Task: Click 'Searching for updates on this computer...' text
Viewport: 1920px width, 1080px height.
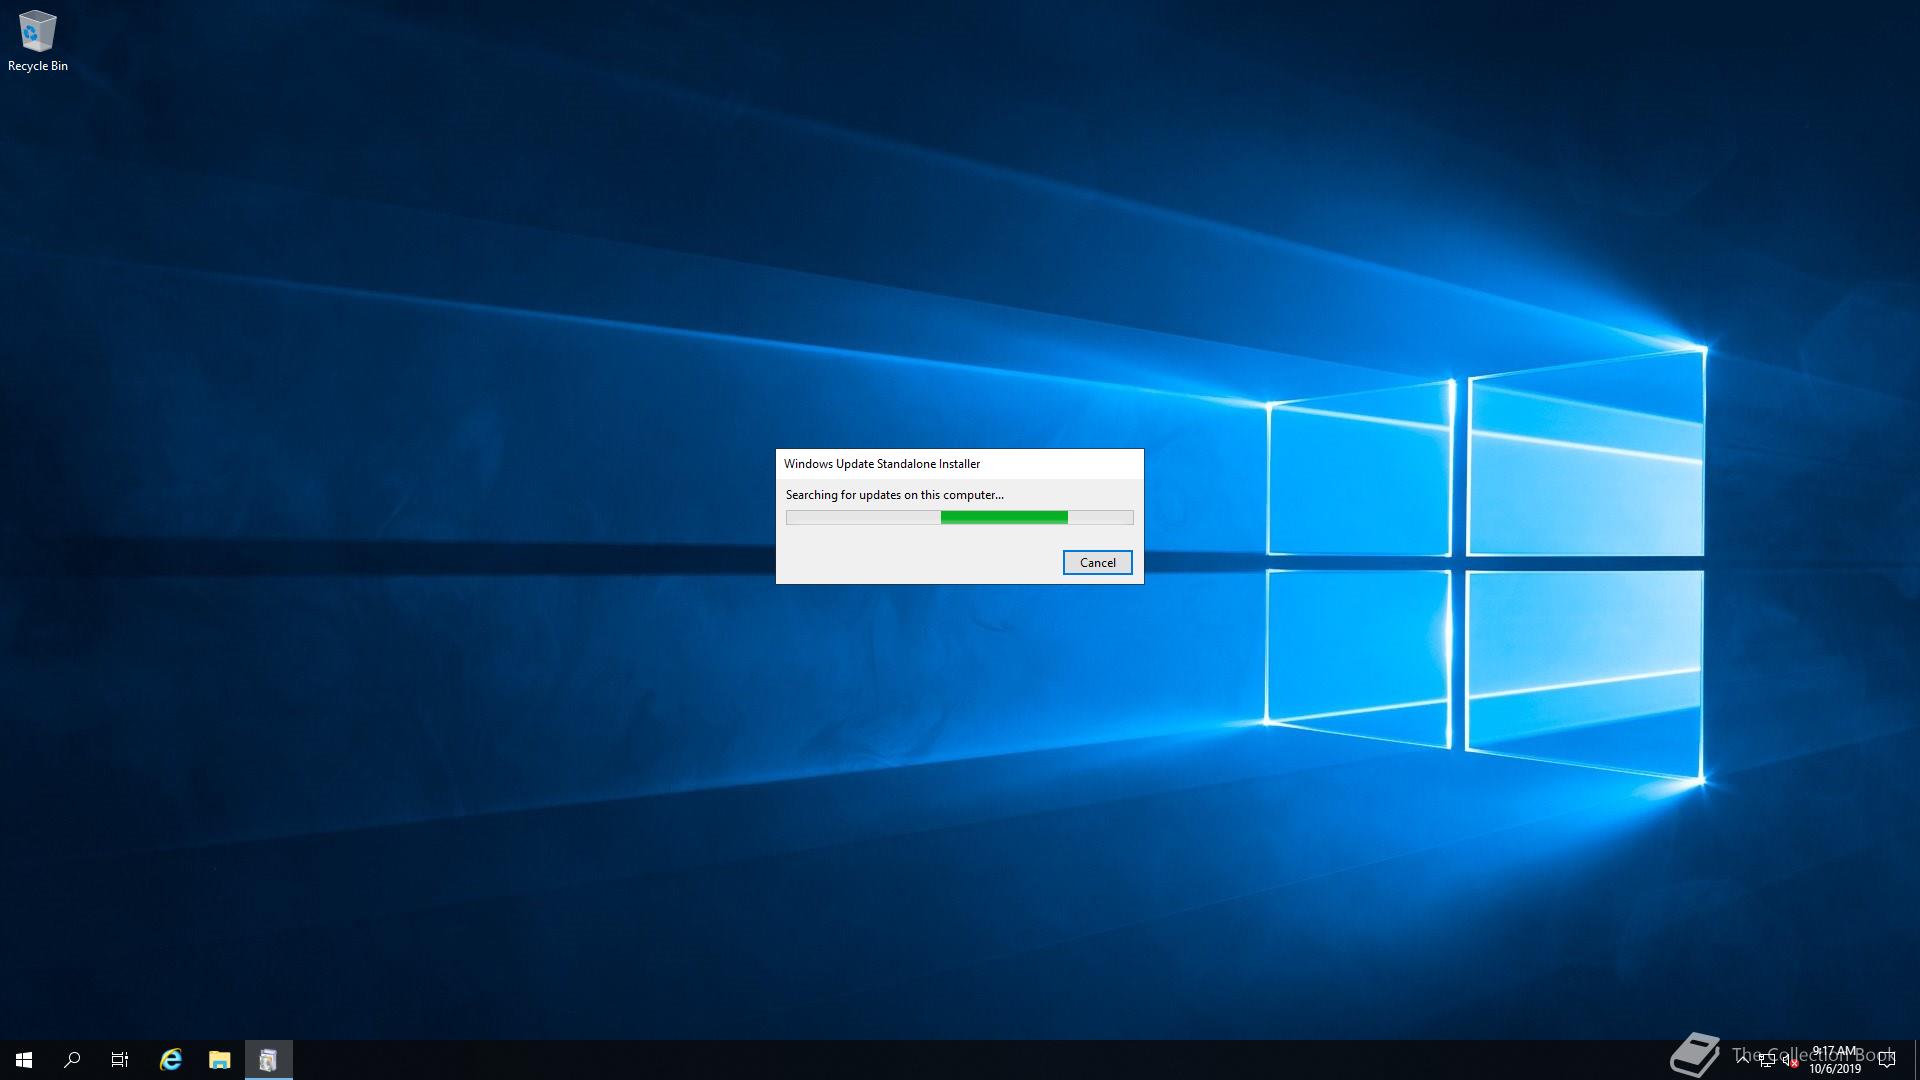Action: (895, 495)
